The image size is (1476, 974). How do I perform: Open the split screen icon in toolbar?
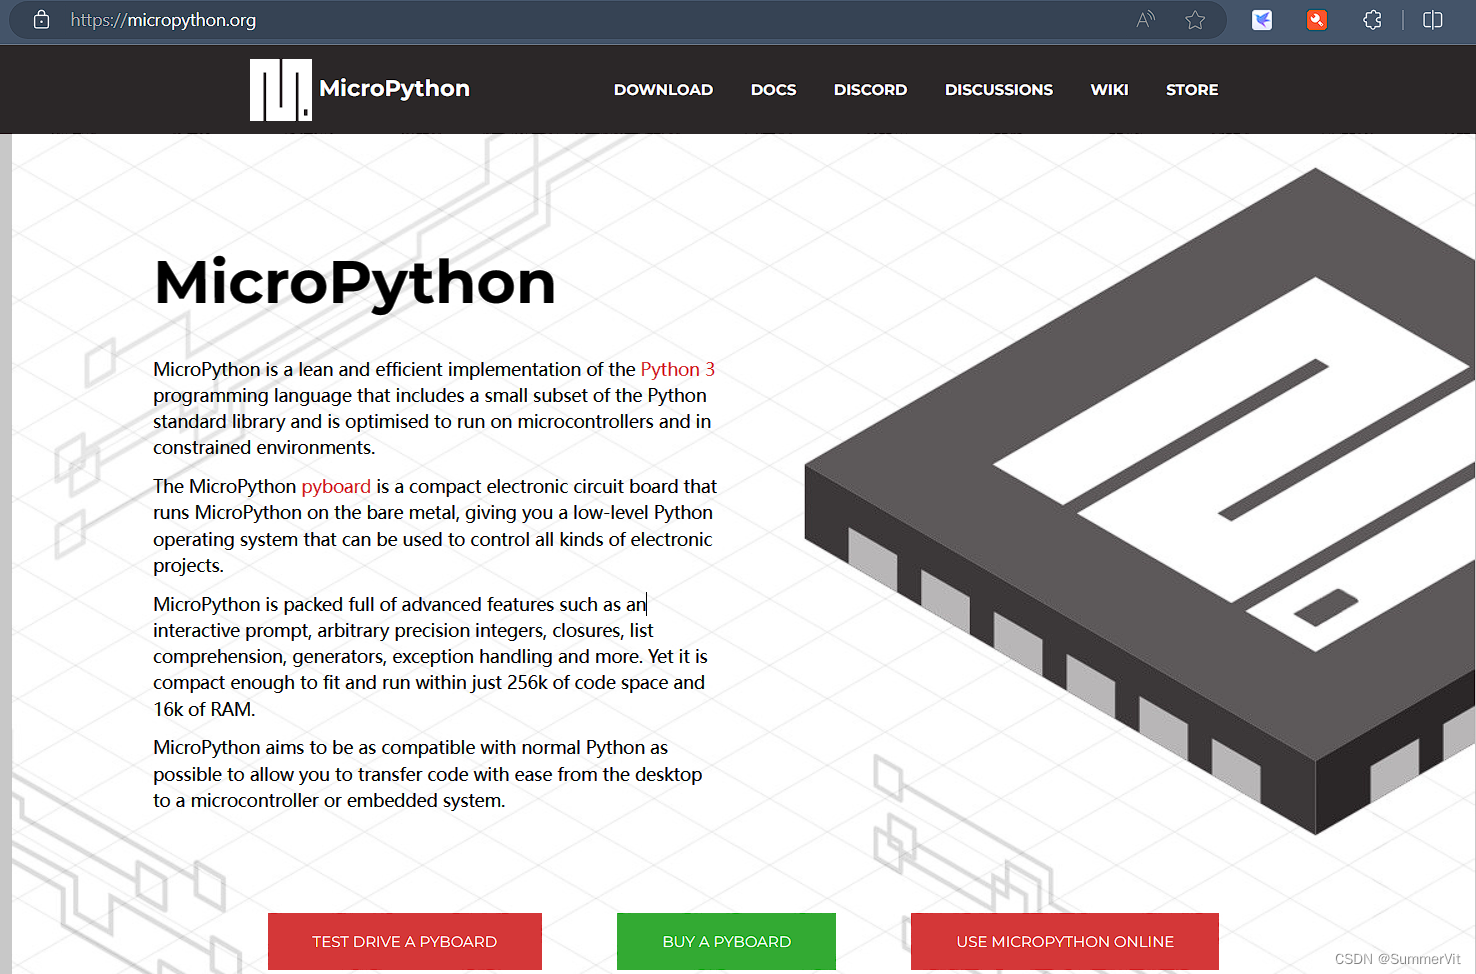[1433, 19]
